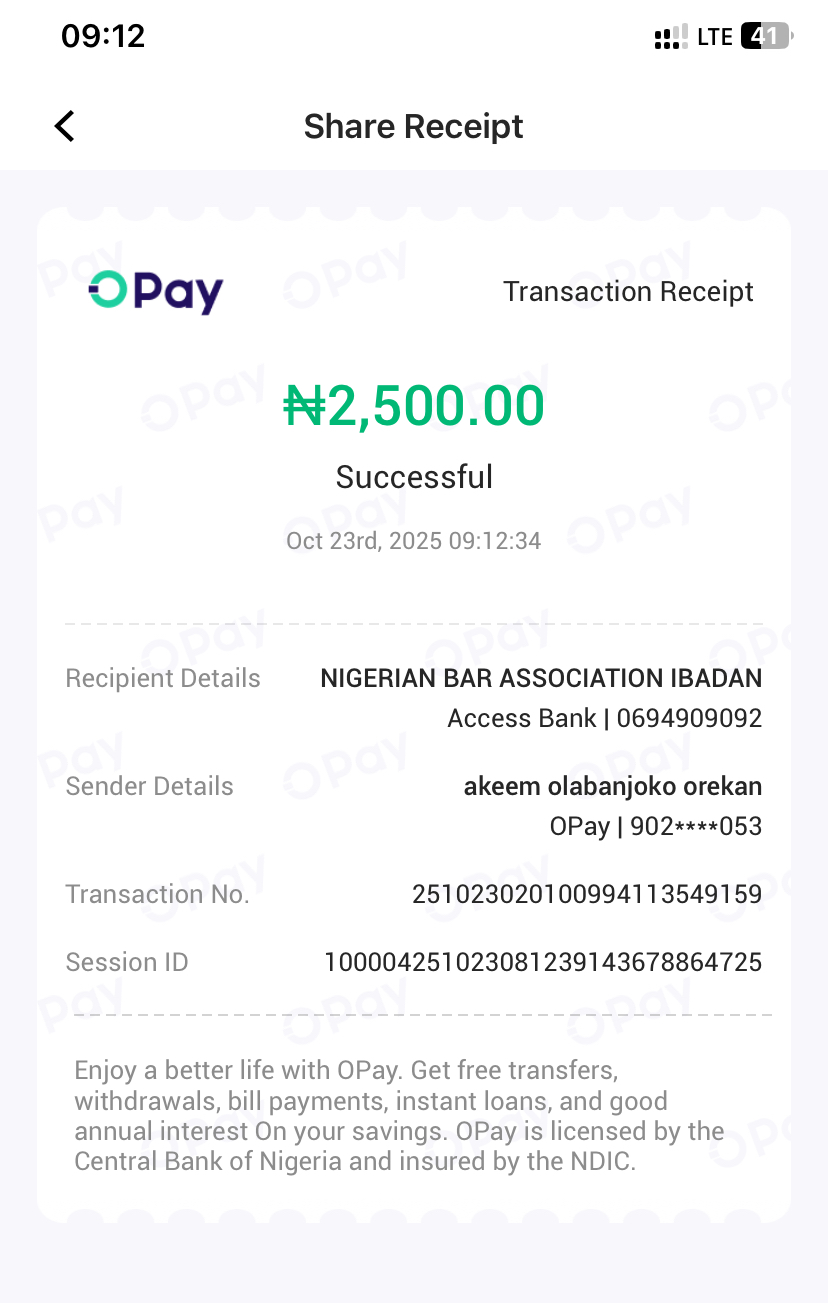Click the Sender Details label
This screenshot has height=1303, width=828.
[x=149, y=786]
